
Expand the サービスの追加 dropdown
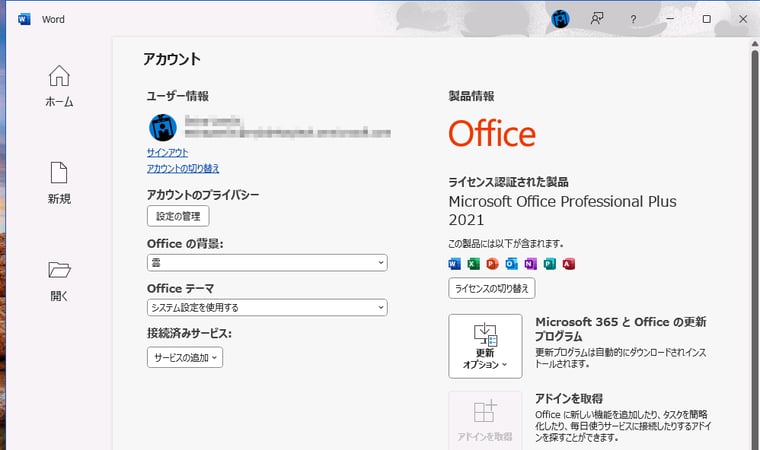(185, 357)
